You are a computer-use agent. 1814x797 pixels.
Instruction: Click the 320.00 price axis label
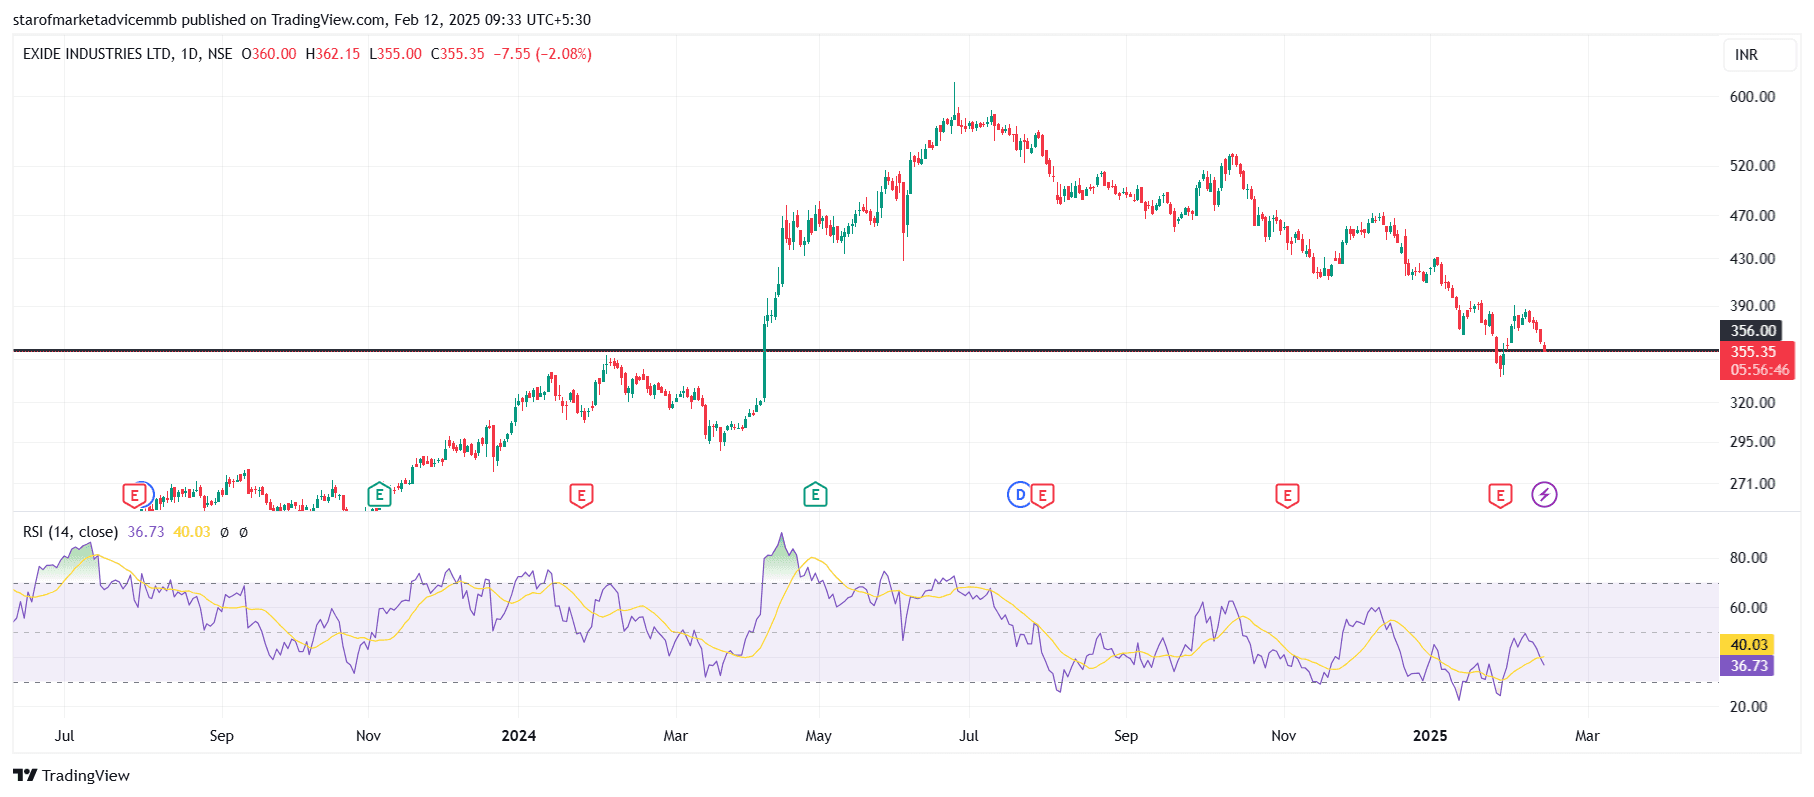pyautogui.click(x=1753, y=403)
